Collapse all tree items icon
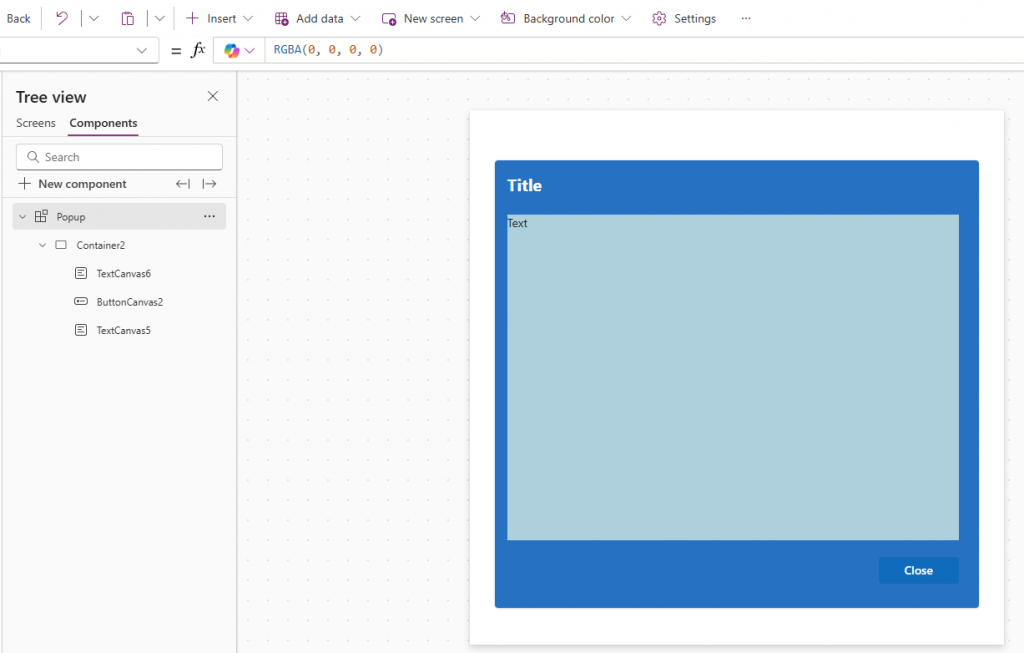This screenshot has height=653, width=1024. pos(183,184)
